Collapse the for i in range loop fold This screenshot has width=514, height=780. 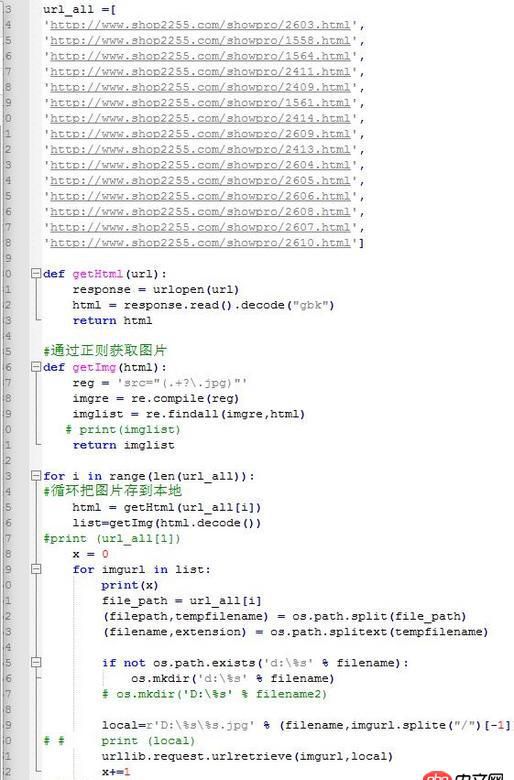pos(36,476)
